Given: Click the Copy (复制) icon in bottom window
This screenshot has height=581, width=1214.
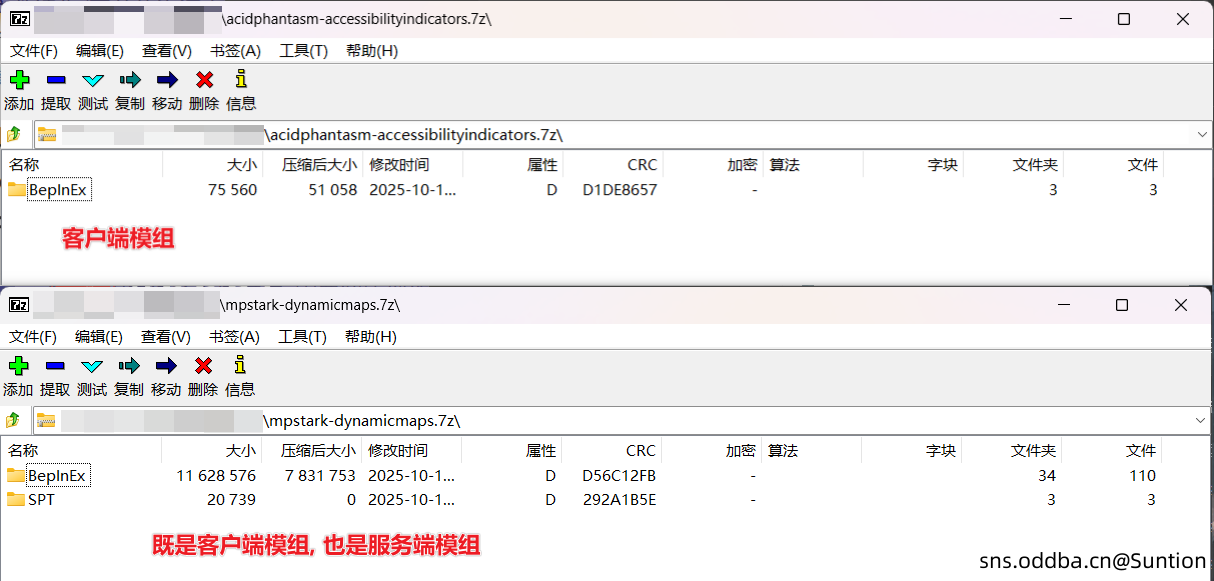Looking at the screenshot, I should [x=129, y=366].
